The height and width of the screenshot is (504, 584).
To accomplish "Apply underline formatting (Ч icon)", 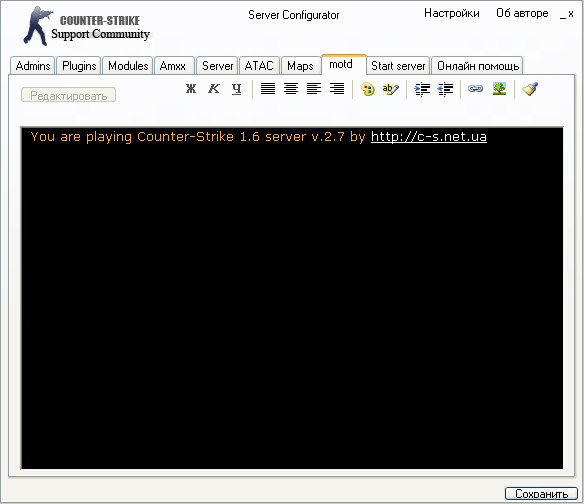I will pyautogui.click(x=237, y=89).
